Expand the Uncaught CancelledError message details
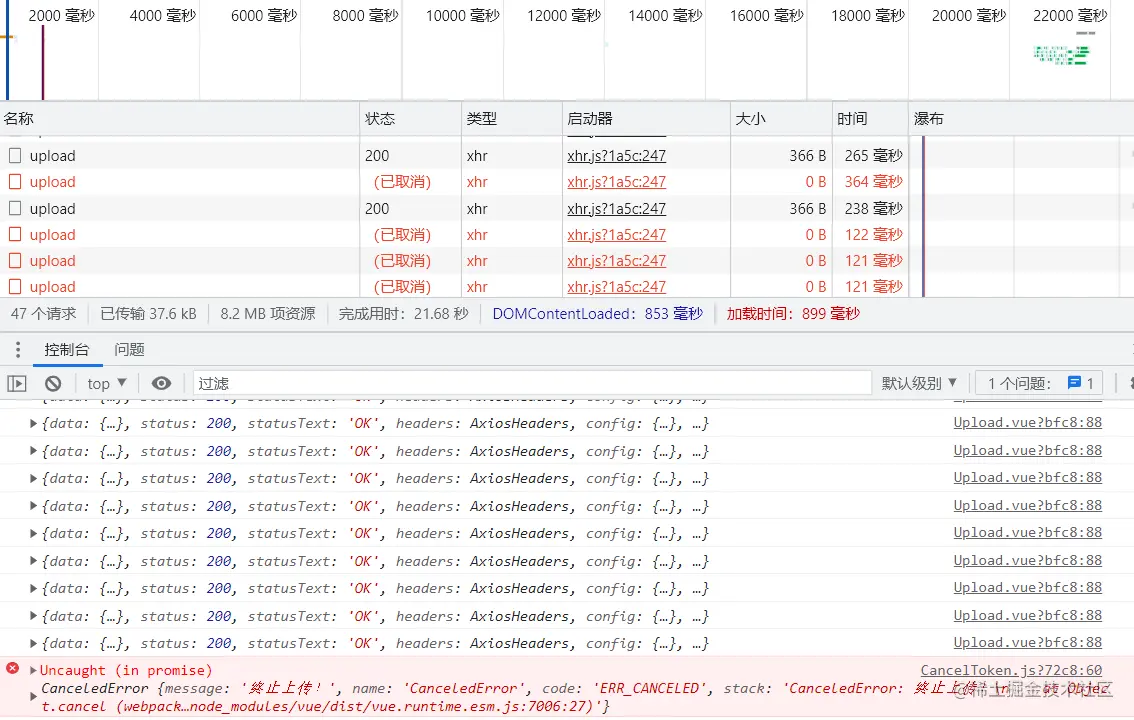 [x=32, y=670]
